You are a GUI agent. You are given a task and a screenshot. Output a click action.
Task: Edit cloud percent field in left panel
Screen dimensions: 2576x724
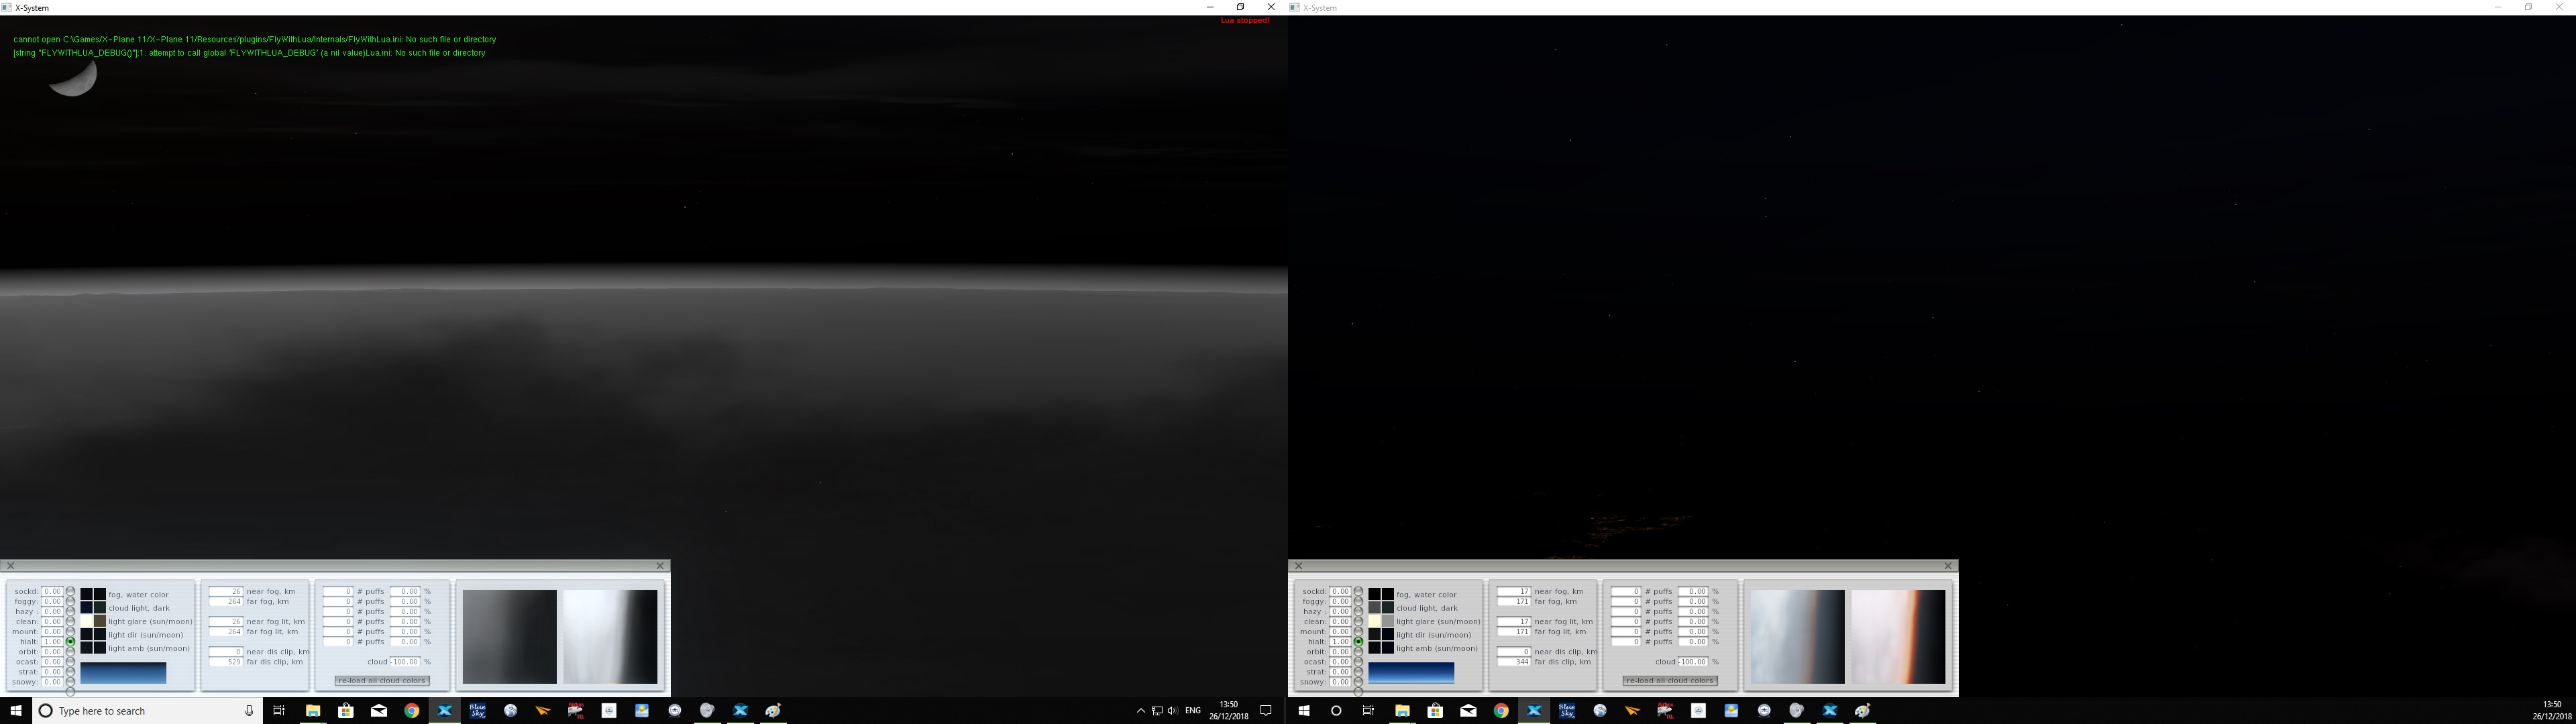[x=405, y=661]
